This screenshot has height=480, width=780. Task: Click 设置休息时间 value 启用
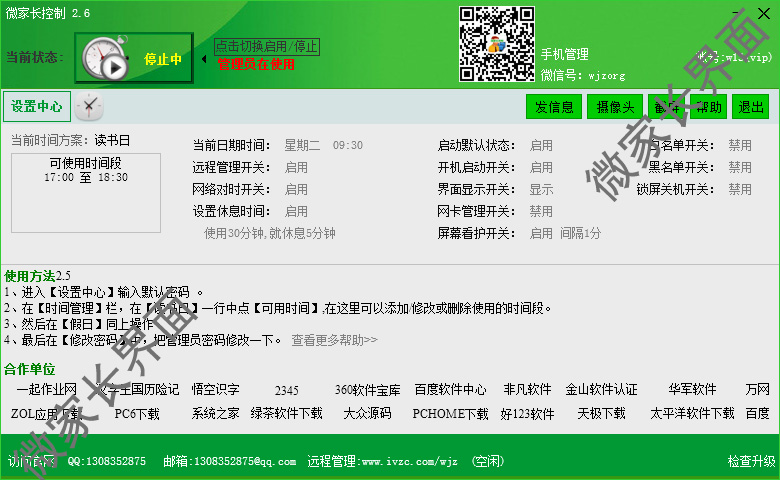point(296,211)
